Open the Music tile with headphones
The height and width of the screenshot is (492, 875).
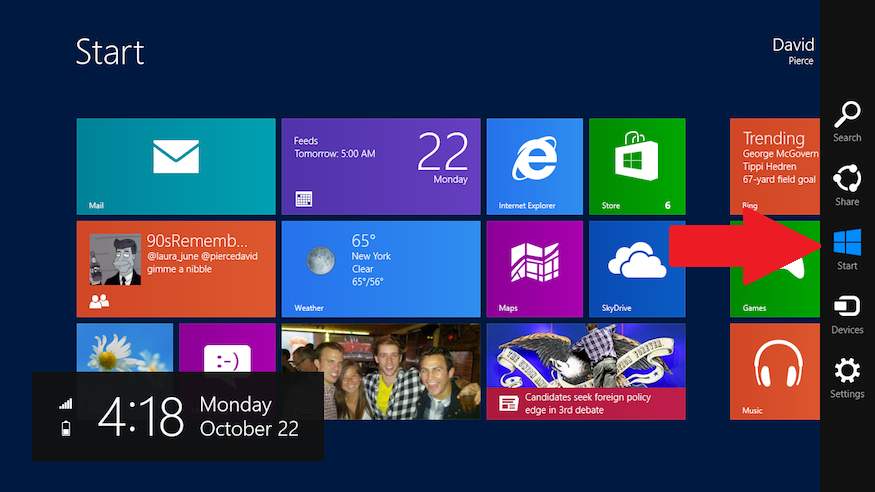point(775,372)
